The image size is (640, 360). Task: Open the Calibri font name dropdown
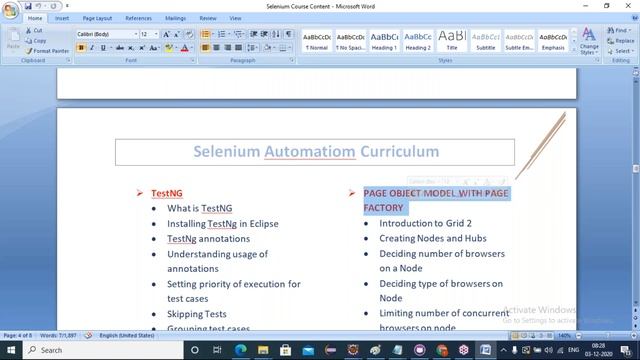[136, 34]
